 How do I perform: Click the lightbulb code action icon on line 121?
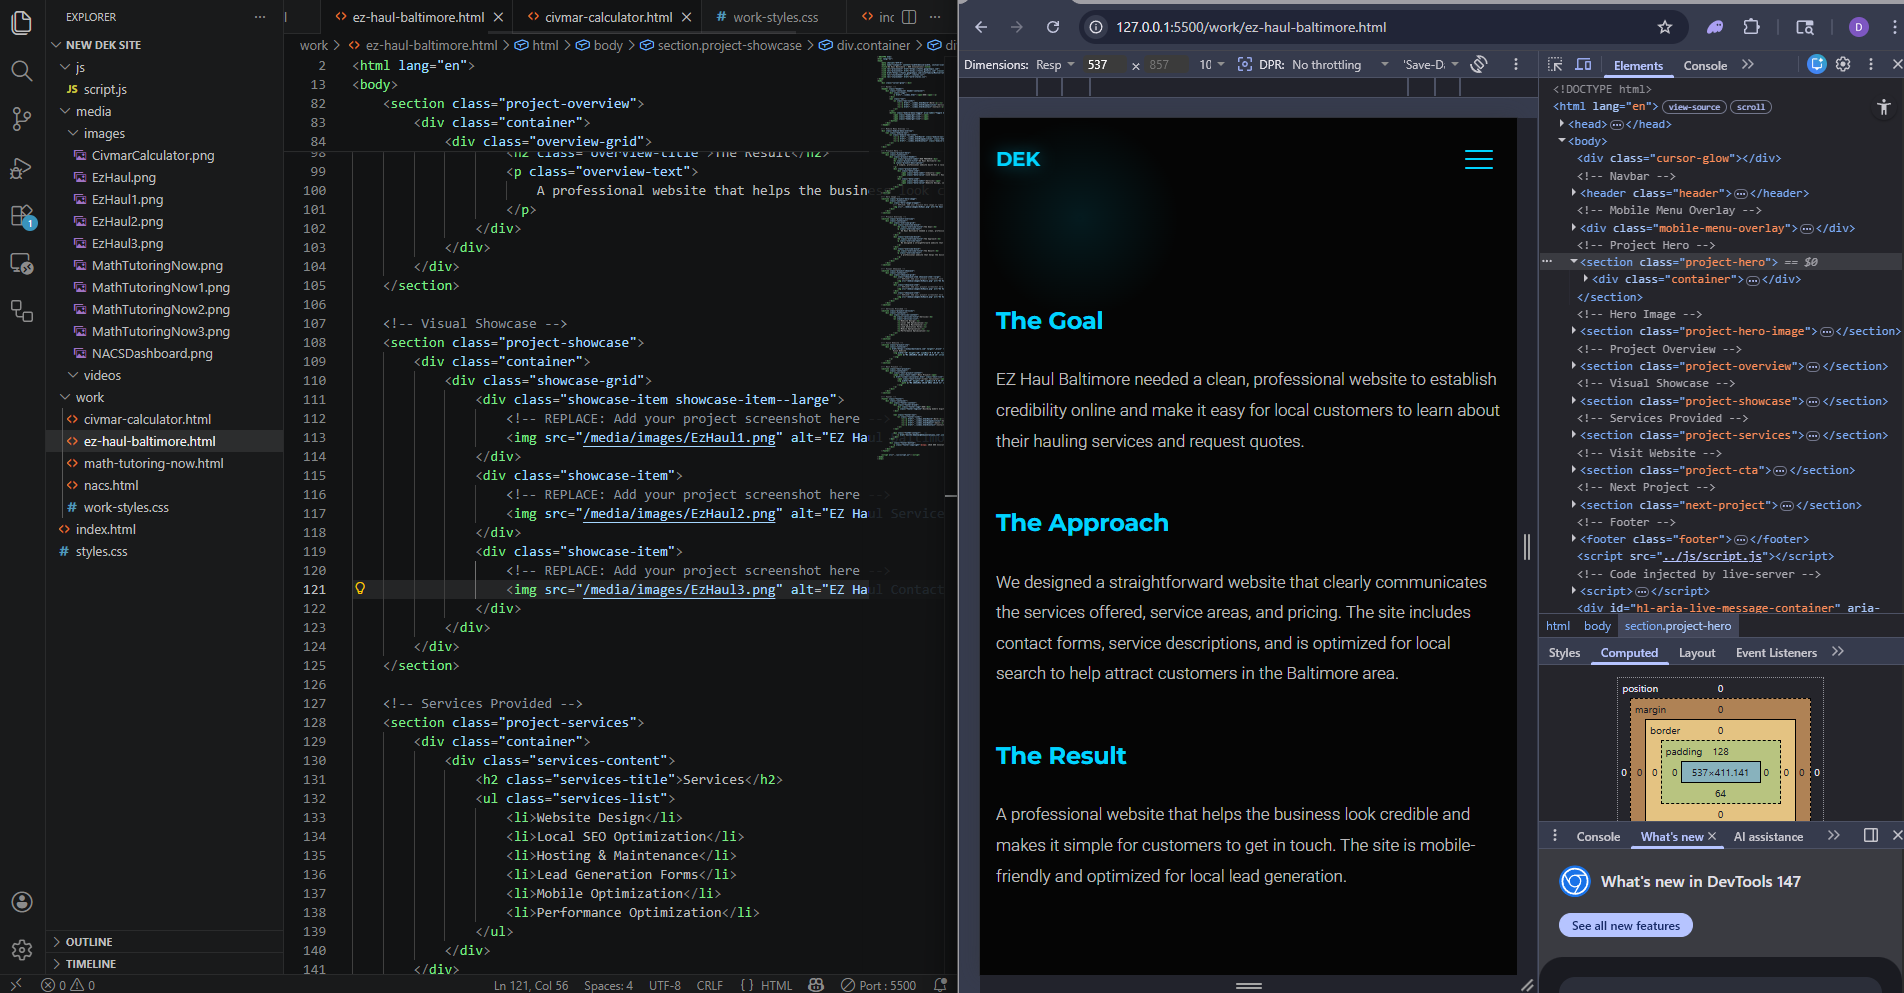[360, 589]
